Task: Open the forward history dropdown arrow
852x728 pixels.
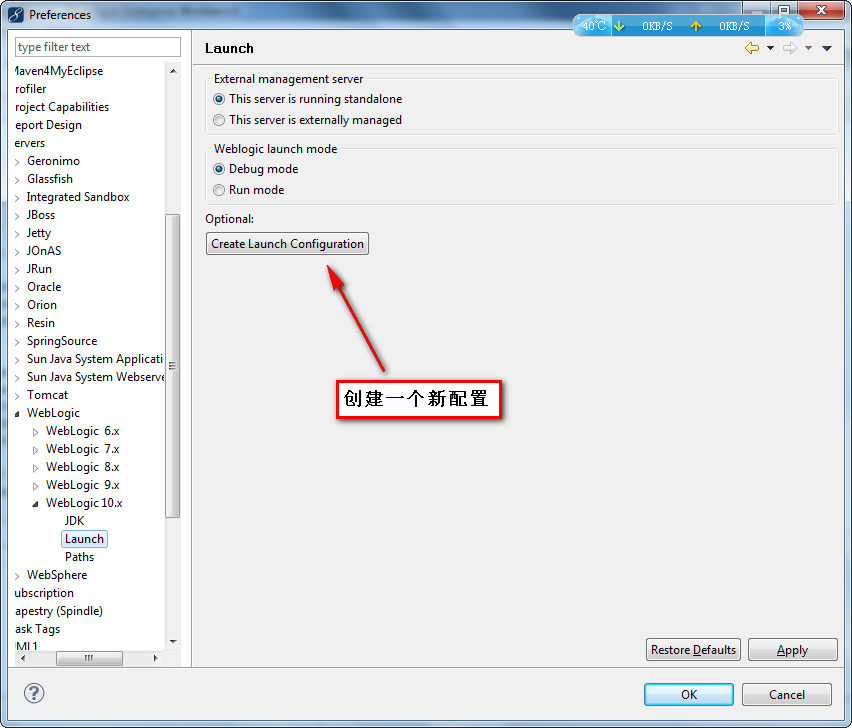Action: point(808,48)
